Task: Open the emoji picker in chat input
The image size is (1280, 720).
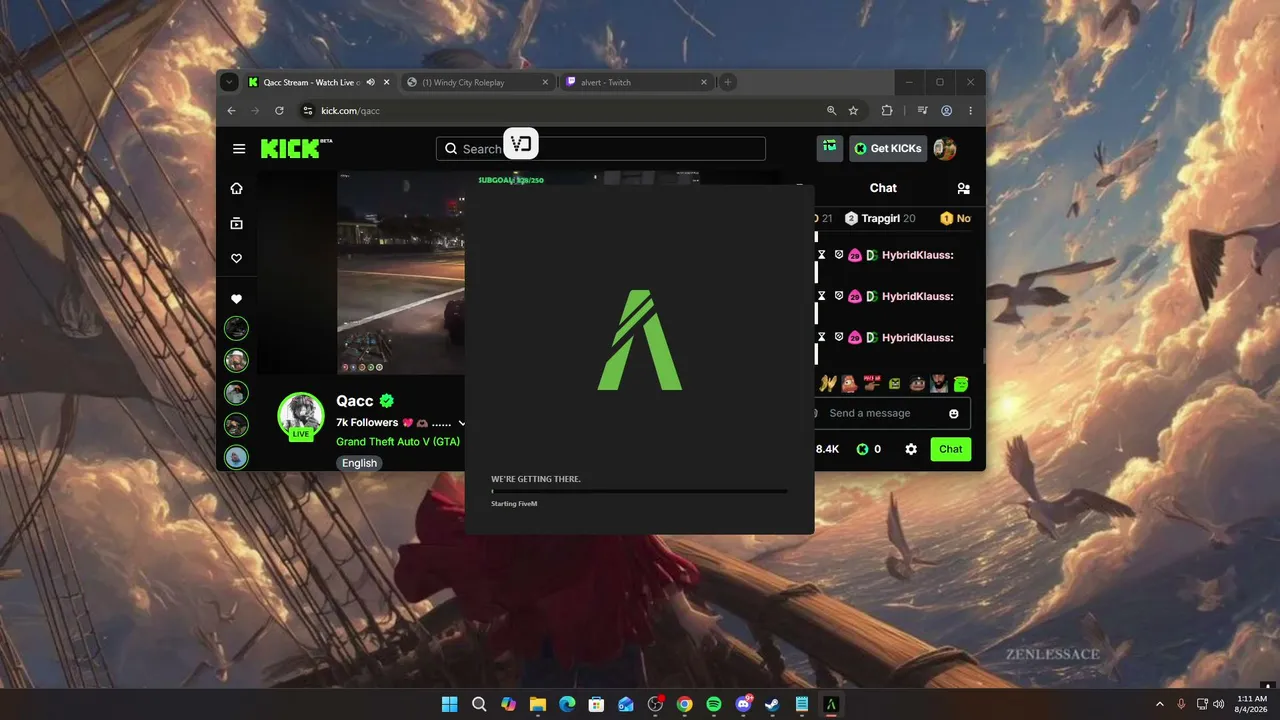Action: pos(954,413)
